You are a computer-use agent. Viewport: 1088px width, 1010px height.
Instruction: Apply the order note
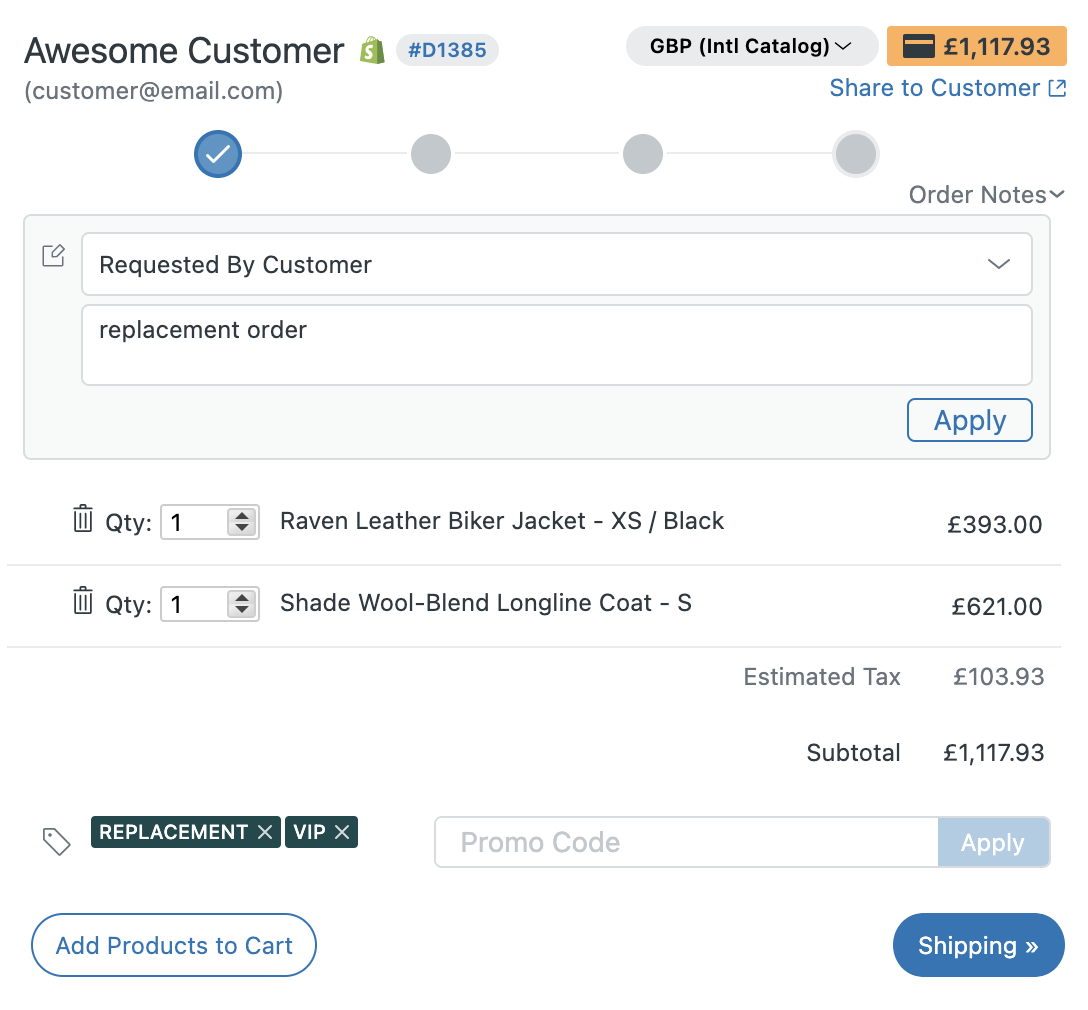(x=969, y=420)
